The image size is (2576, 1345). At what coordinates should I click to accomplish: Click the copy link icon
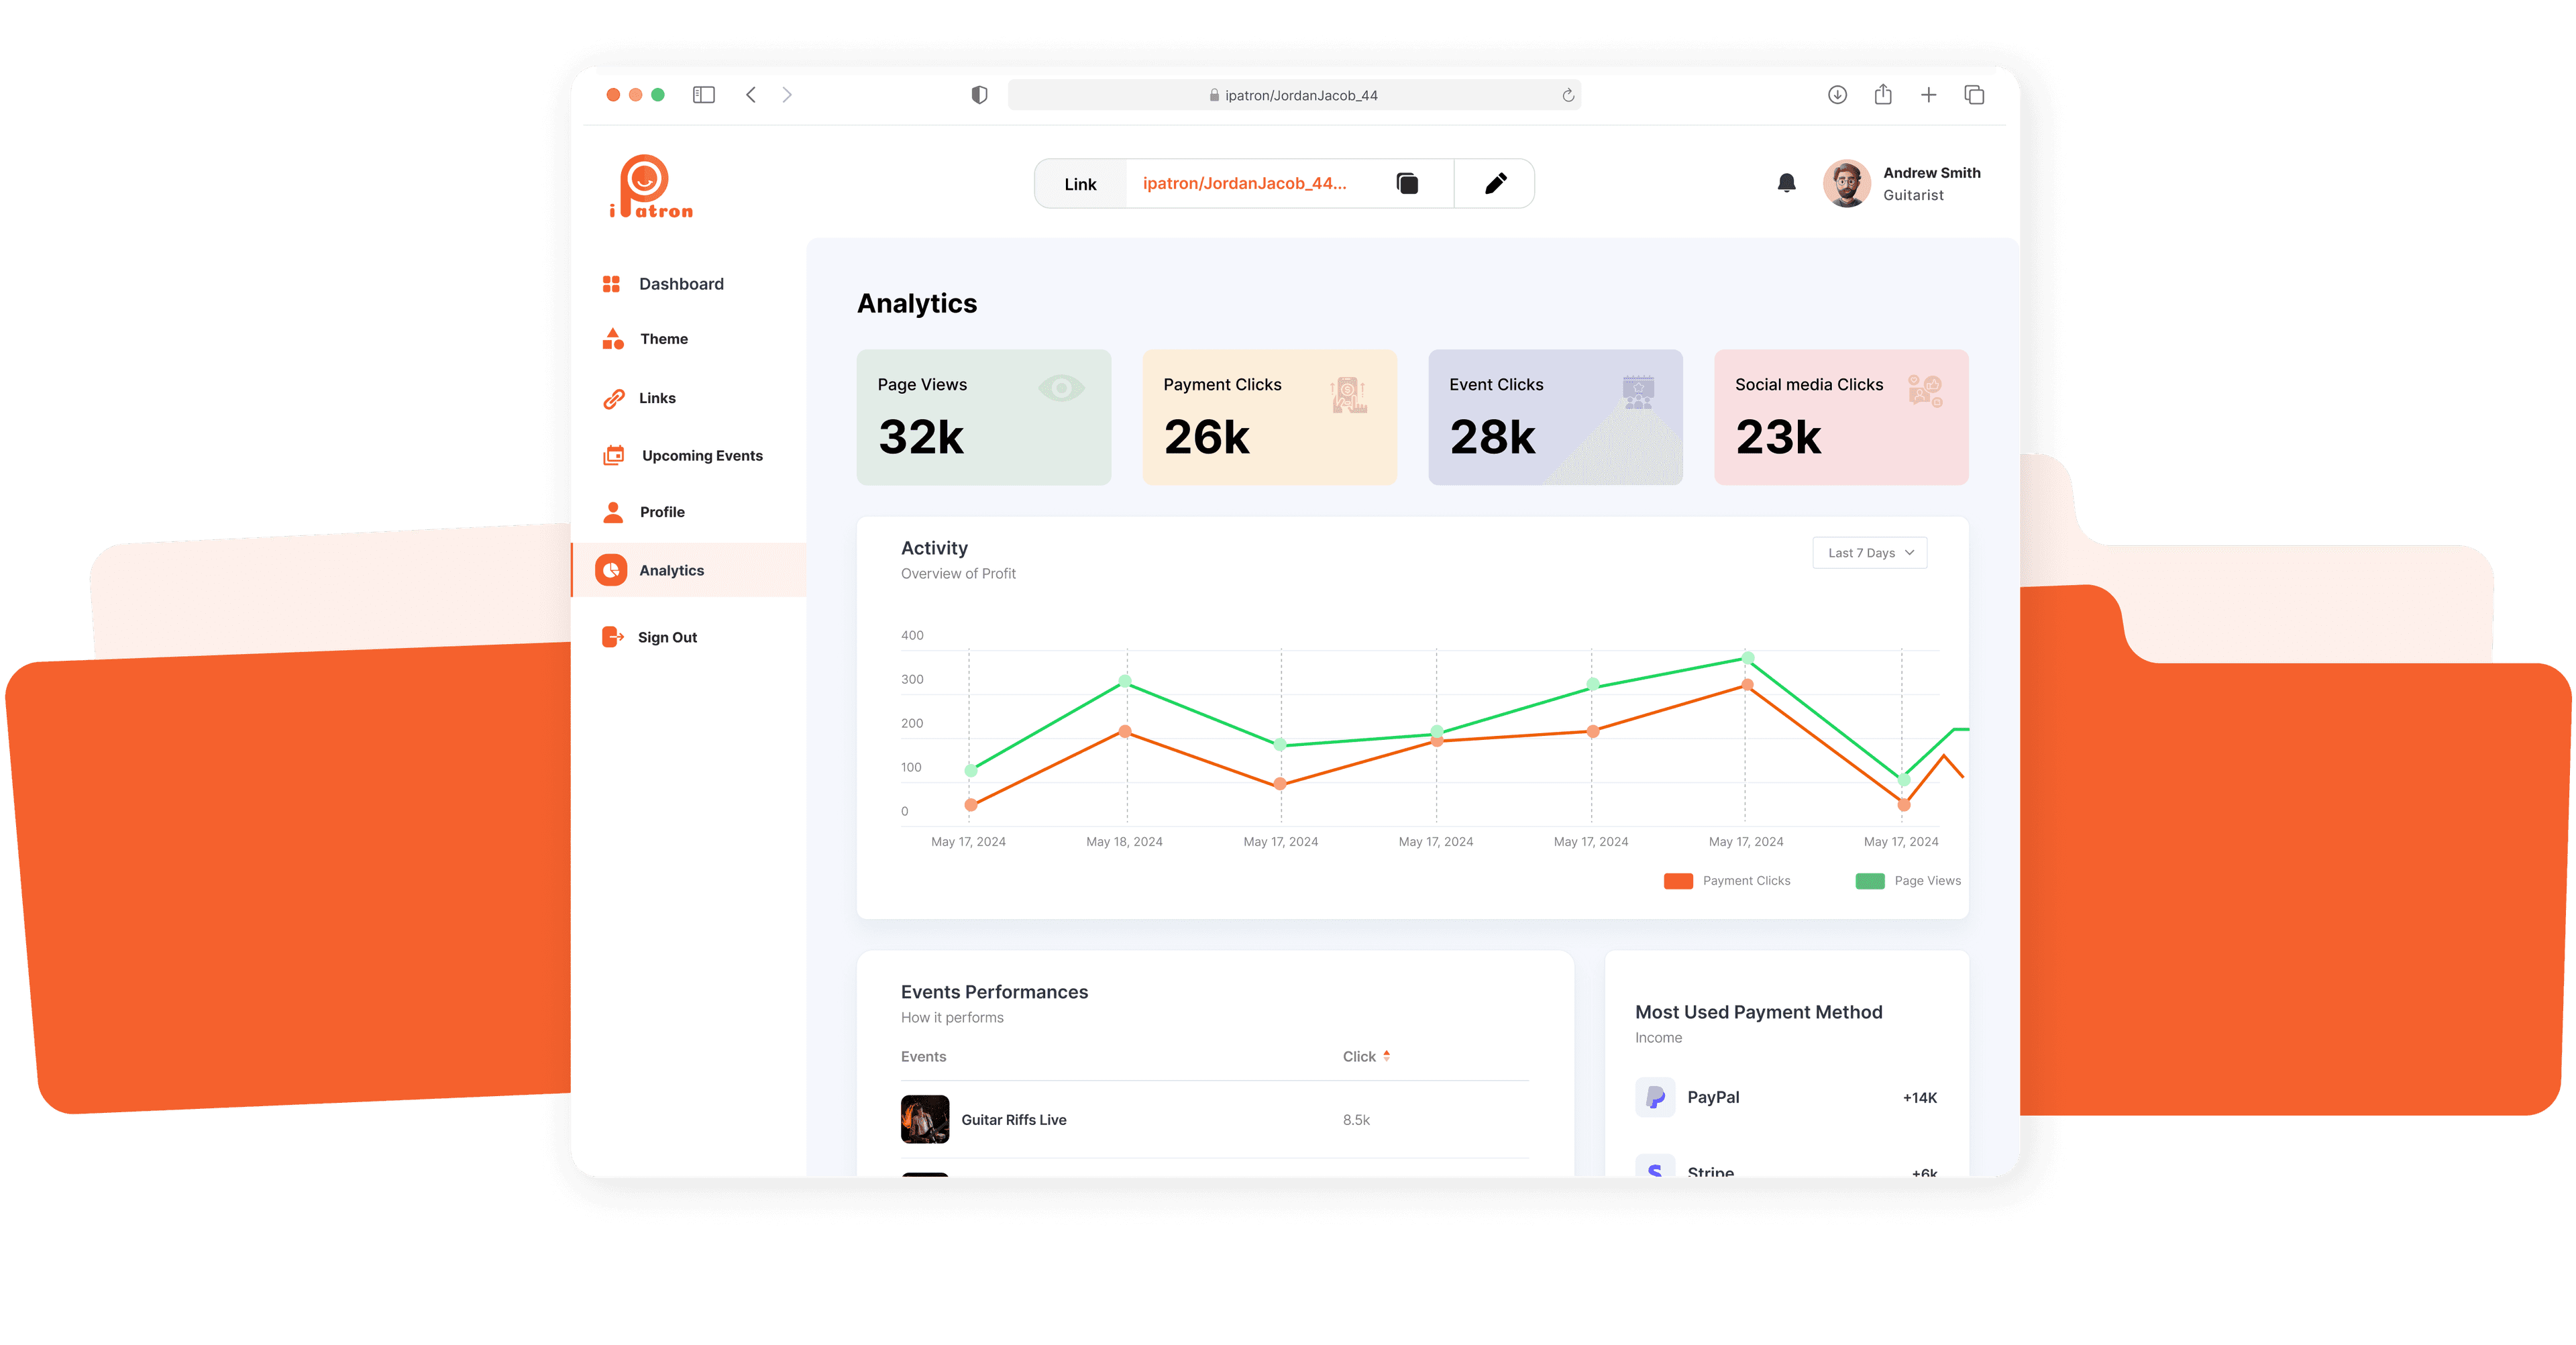point(1407,184)
